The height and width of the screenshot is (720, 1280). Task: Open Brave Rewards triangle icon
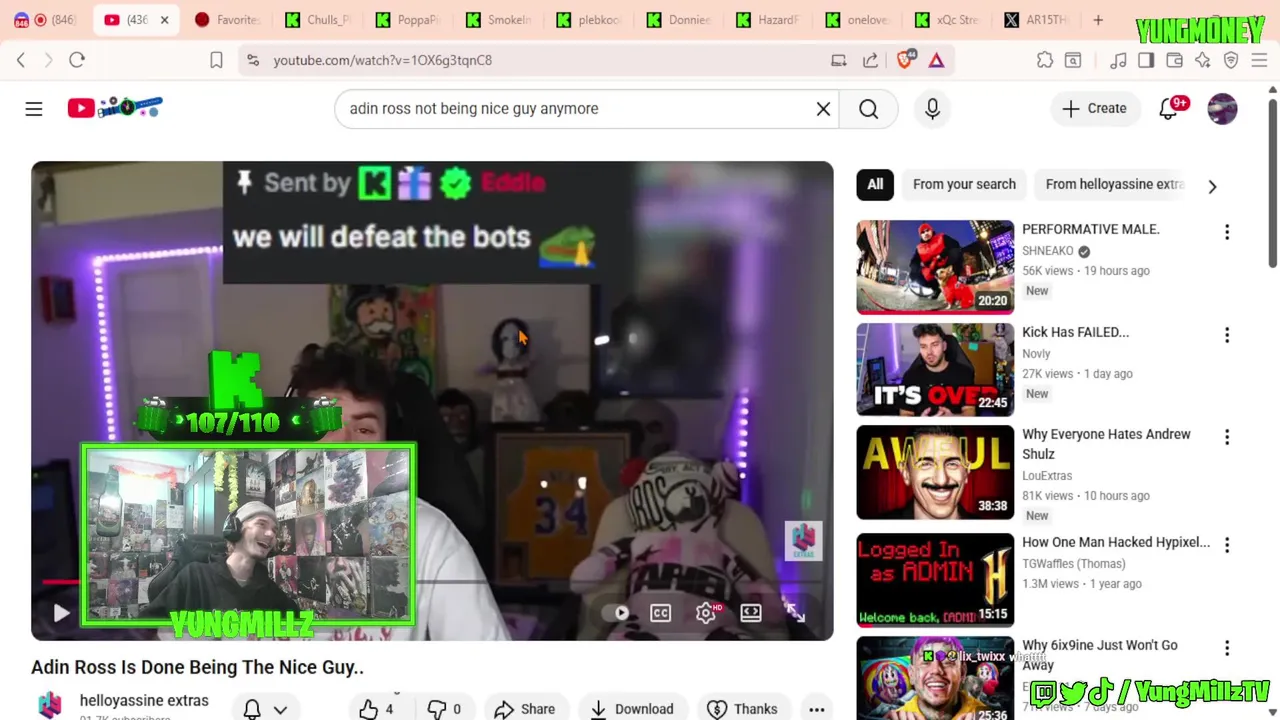937,60
